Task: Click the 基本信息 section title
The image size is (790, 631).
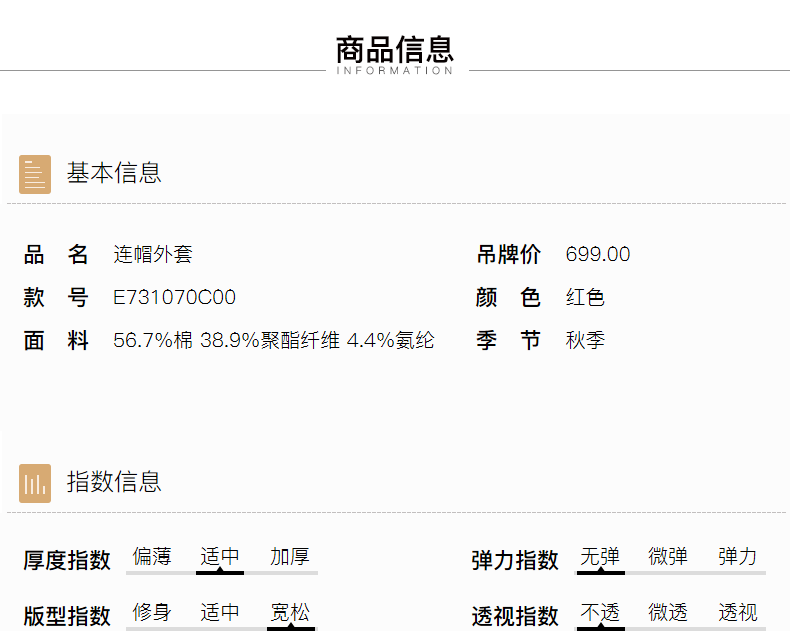Action: [114, 173]
